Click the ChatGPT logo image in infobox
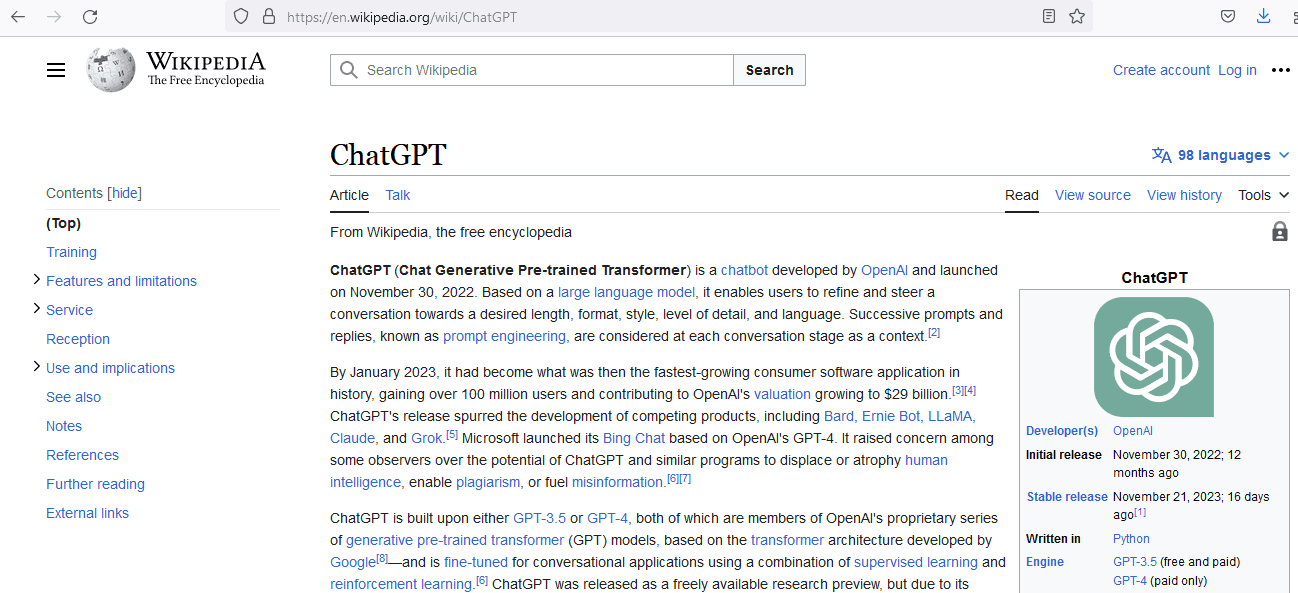 pyautogui.click(x=1153, y=357)
